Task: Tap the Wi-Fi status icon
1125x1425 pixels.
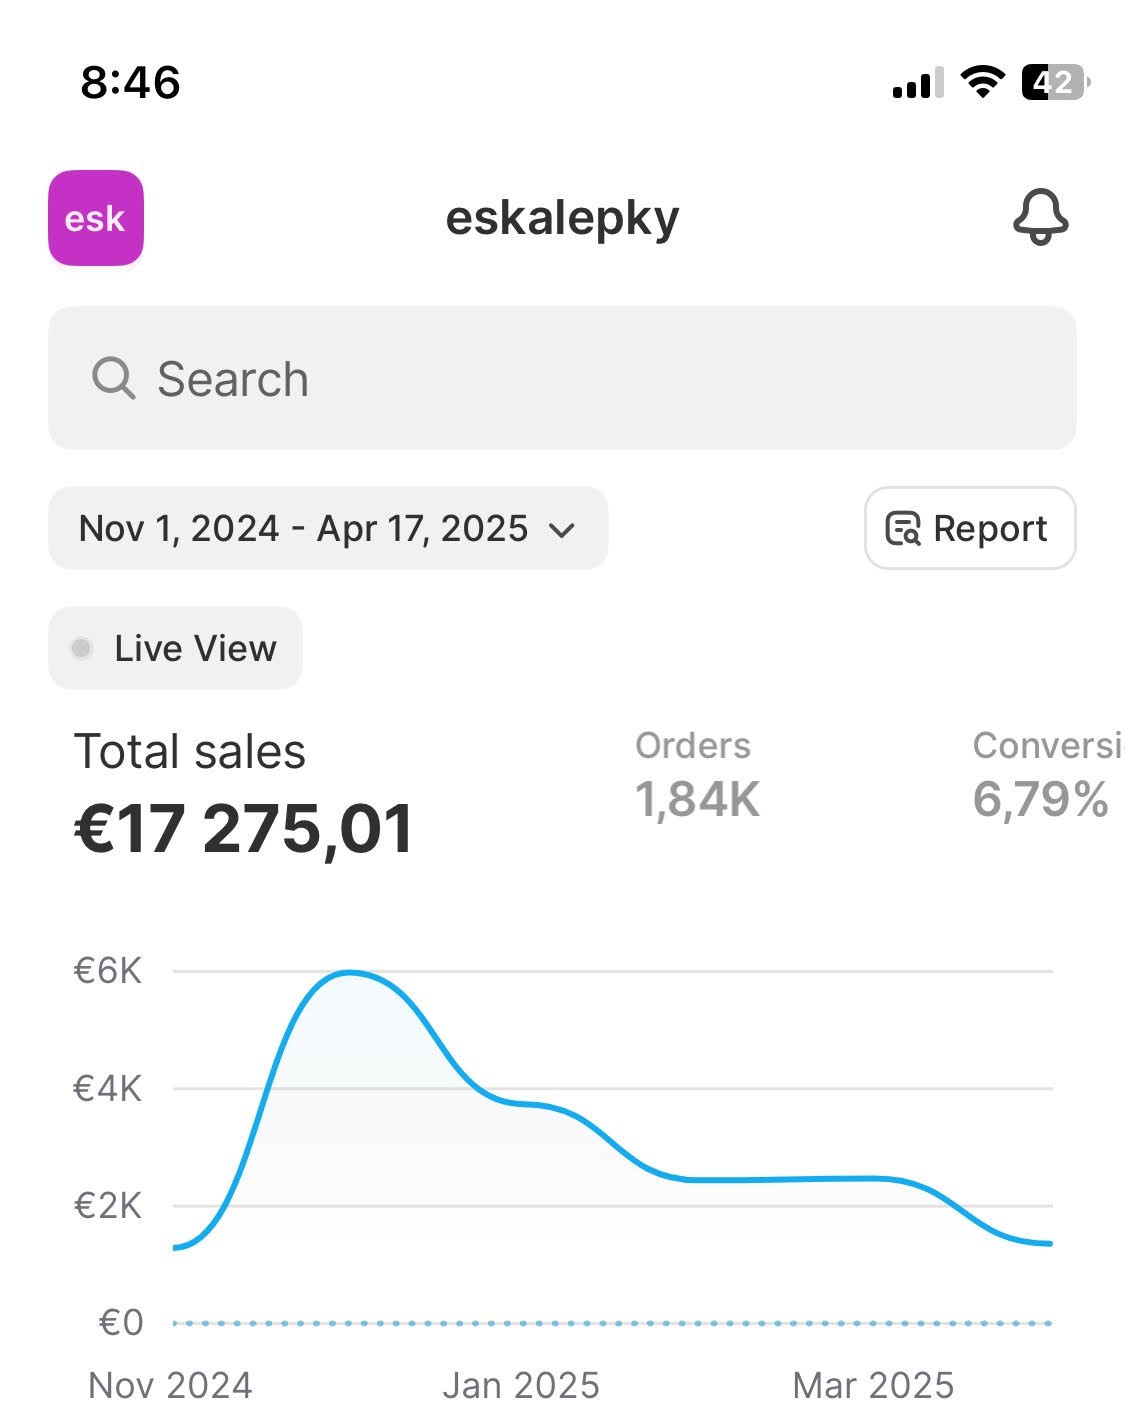Action: [982, 82]
